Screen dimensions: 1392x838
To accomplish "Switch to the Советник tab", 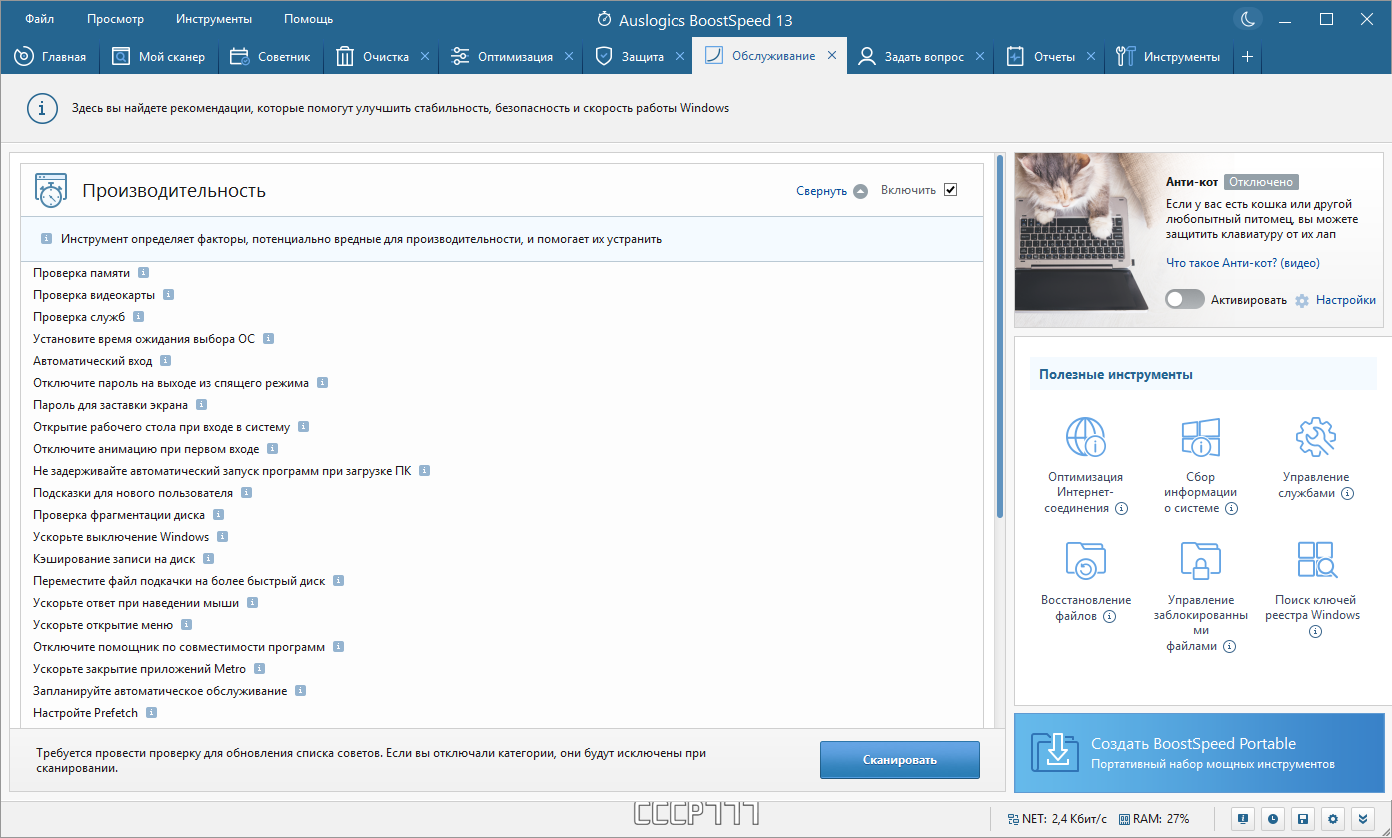I will click(270, 57).
